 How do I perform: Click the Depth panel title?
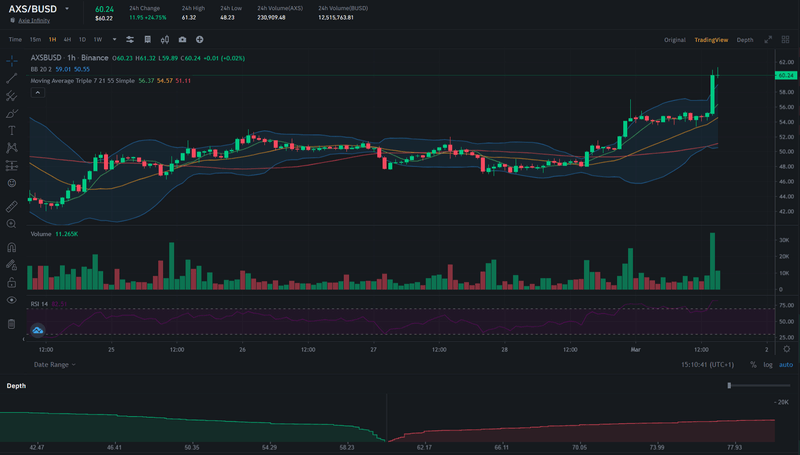click(x=16, y=386)
